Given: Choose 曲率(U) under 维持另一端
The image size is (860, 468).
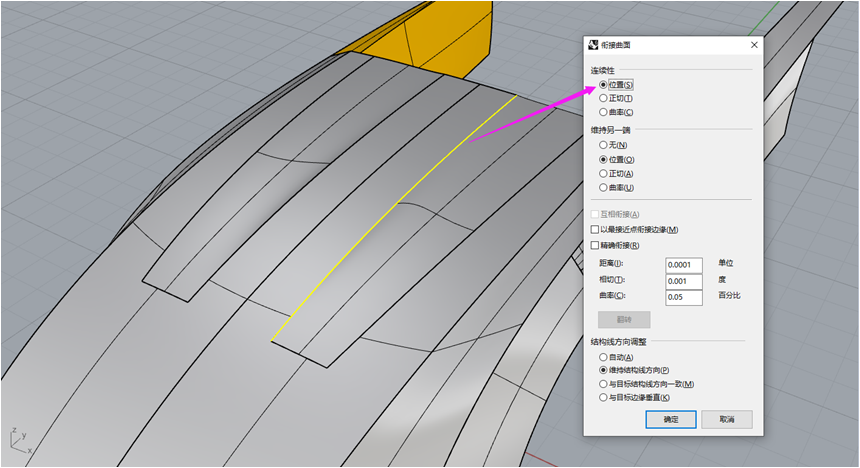Looking at the screenshot, I should click(x=603, y=187).
